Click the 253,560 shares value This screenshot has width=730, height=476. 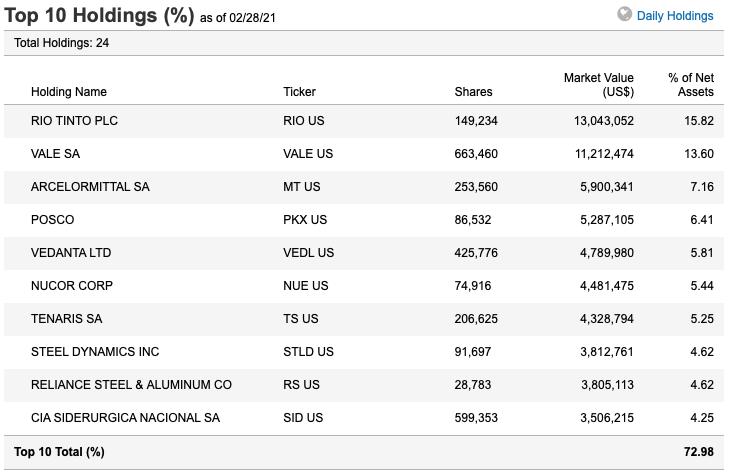(476, 187)
